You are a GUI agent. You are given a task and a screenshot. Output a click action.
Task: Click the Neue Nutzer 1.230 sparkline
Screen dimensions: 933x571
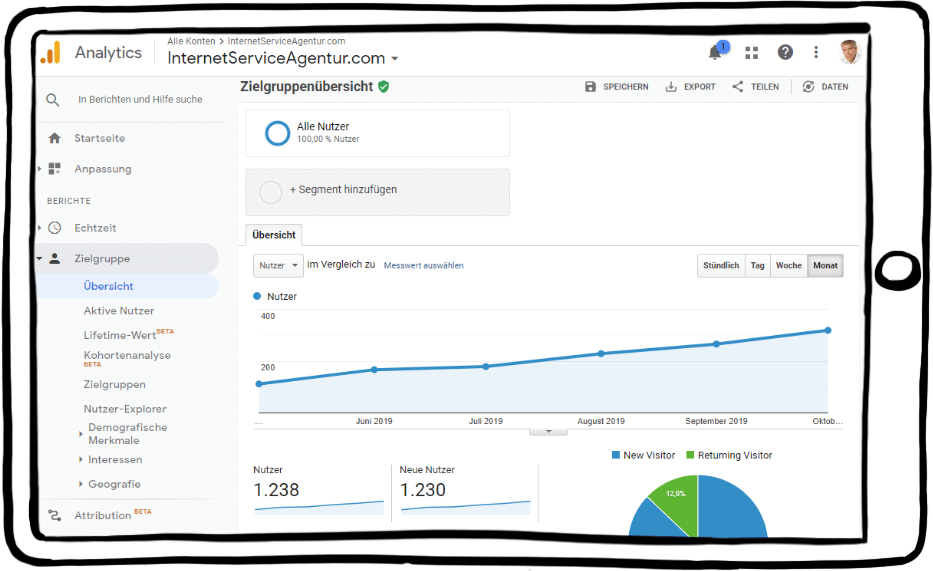pyautogui.click(x=465, y=507)
